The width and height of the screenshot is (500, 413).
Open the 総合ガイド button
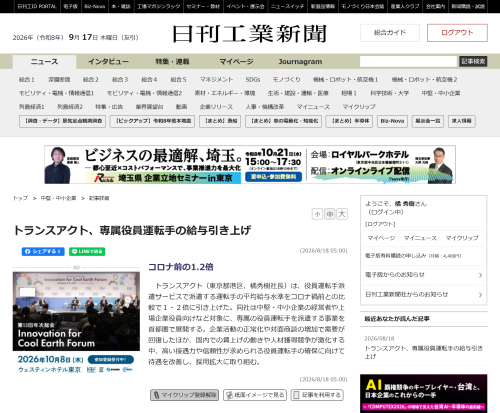[390, 33]
